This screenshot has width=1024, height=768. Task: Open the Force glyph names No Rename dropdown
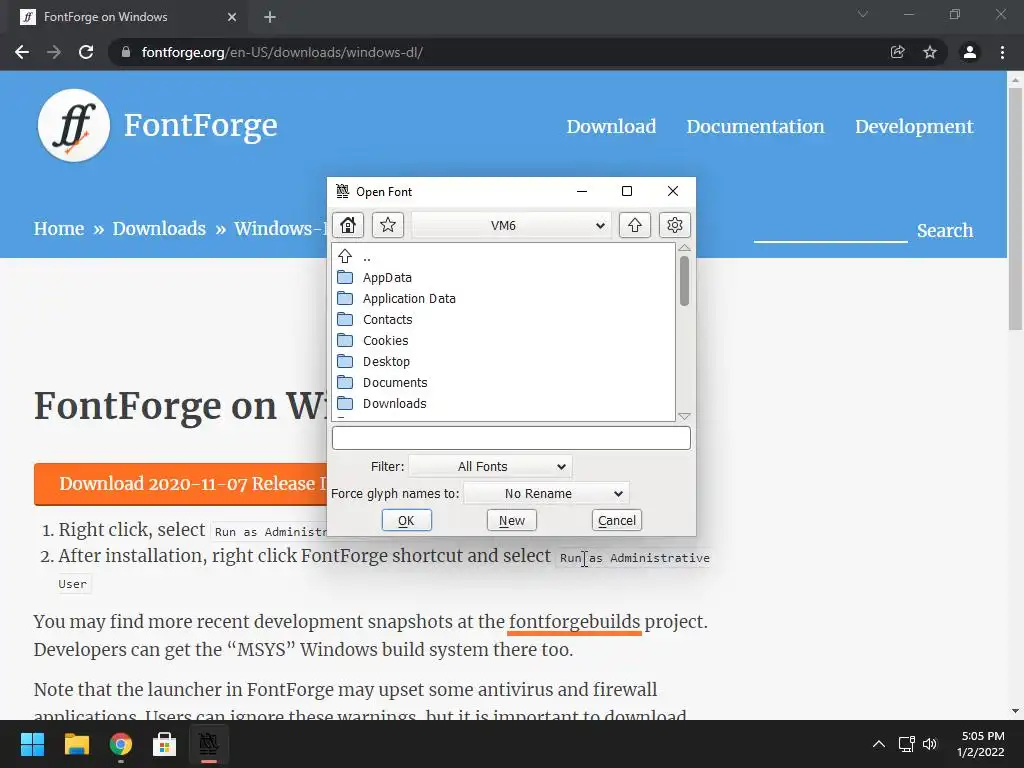tap(547, 493)
